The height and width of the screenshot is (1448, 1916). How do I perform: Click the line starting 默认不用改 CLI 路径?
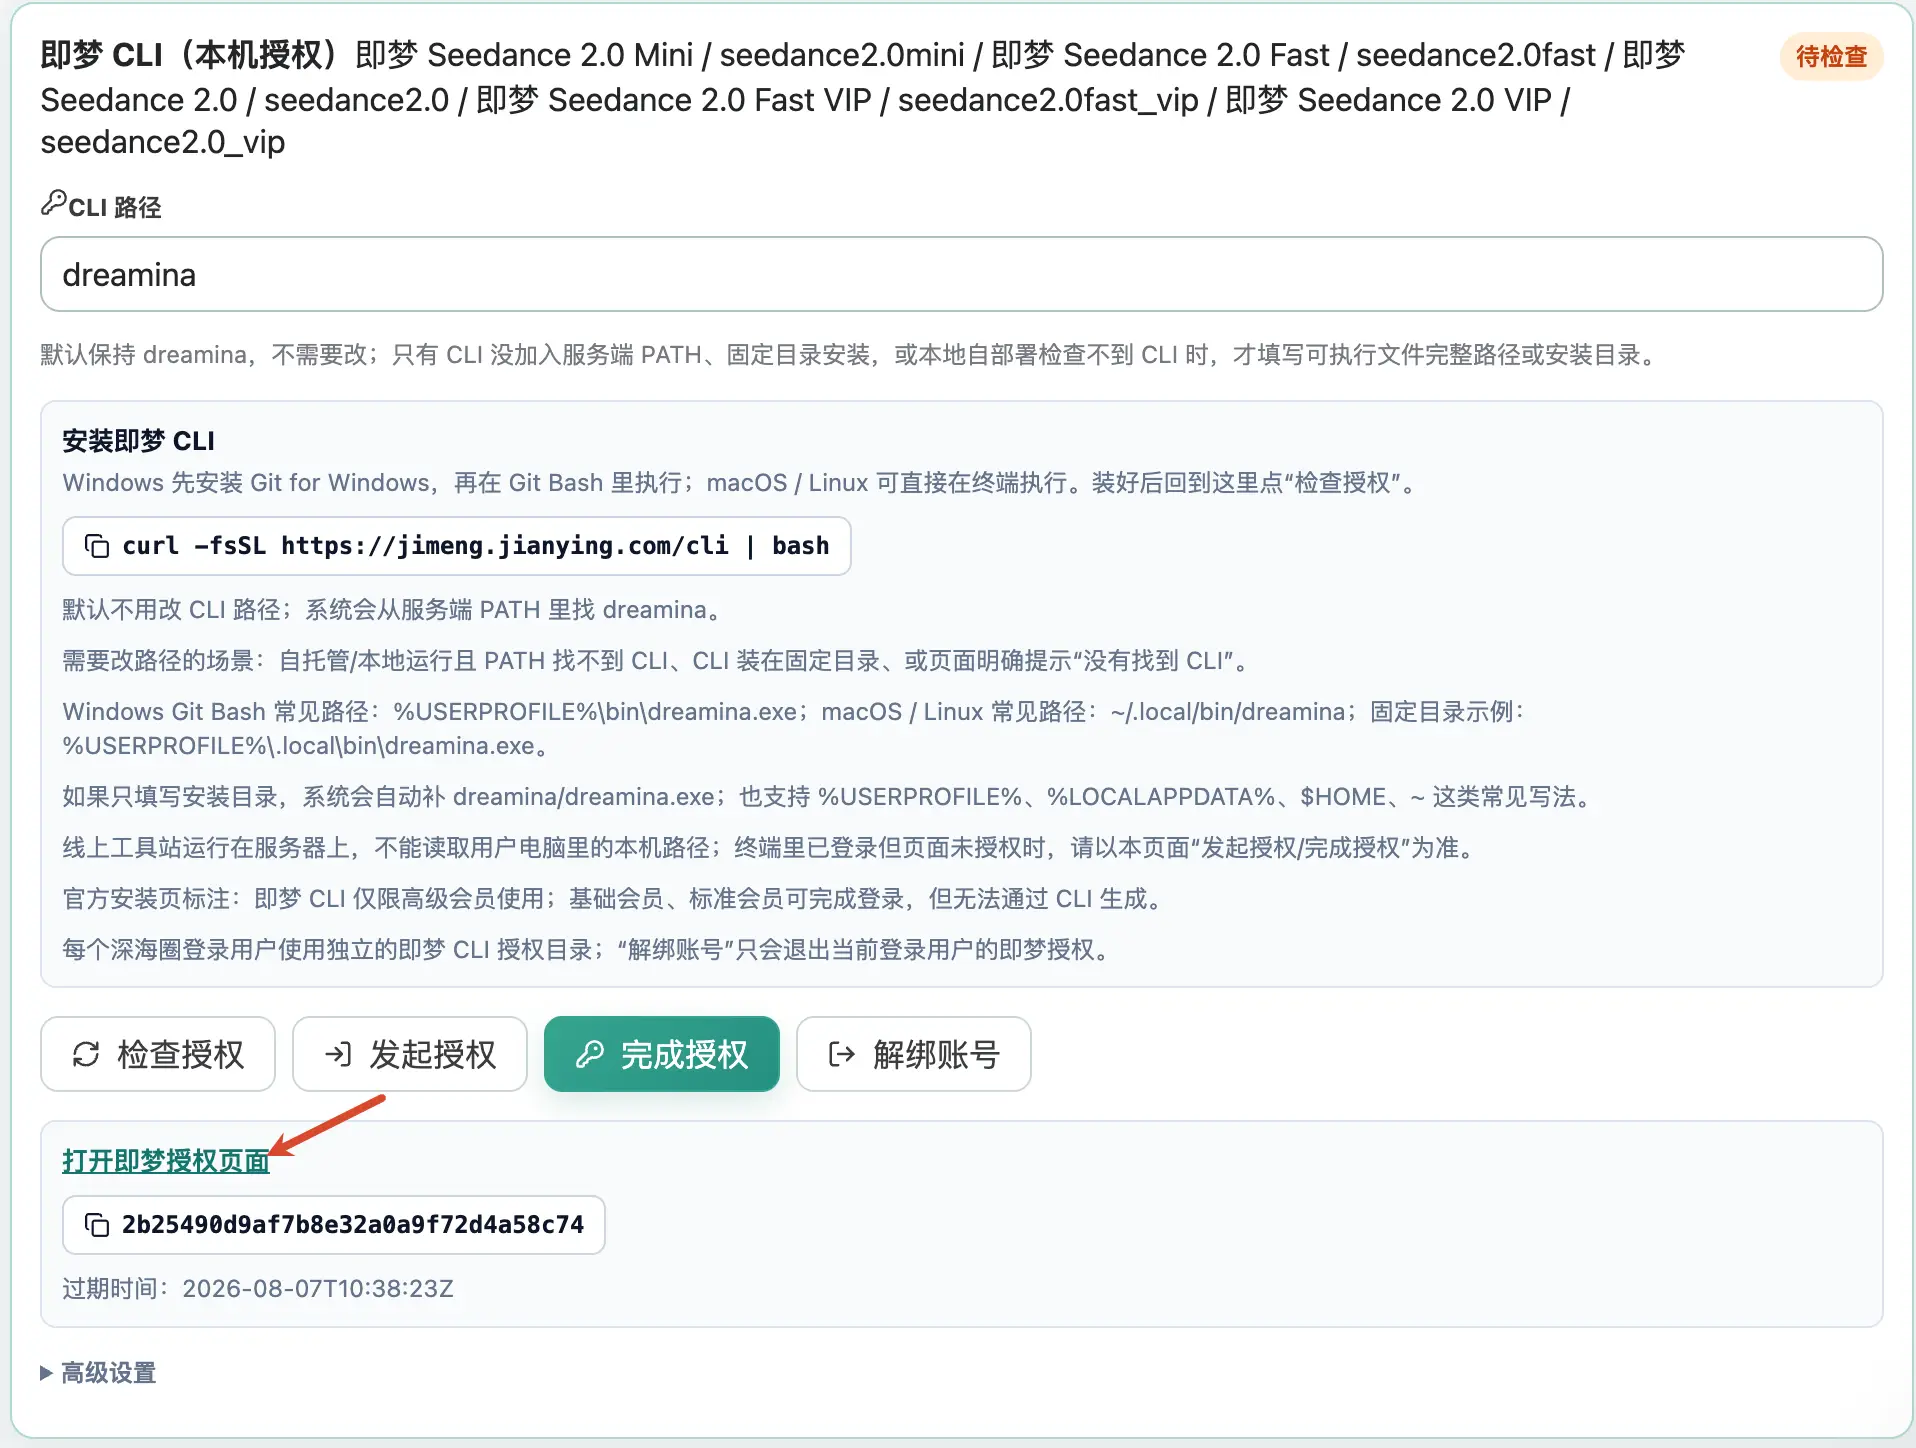(x=392, y=610)
